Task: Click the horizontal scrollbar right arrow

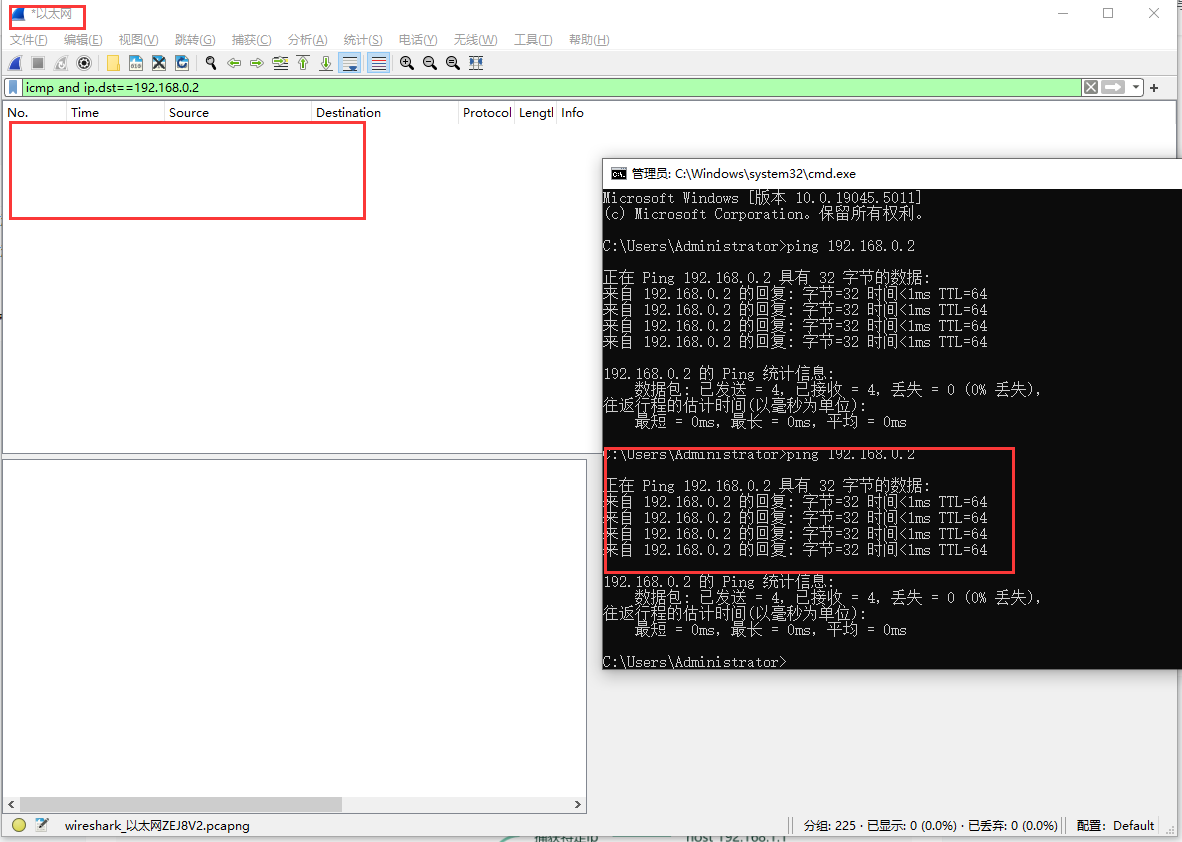Action: tap(578, 804)
